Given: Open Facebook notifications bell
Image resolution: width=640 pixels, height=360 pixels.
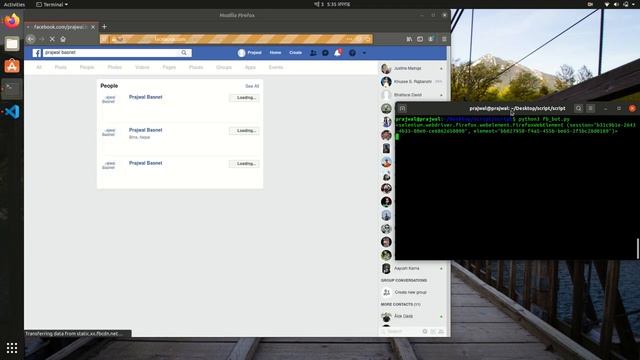Looking at the screenshot, I should 338,53.
